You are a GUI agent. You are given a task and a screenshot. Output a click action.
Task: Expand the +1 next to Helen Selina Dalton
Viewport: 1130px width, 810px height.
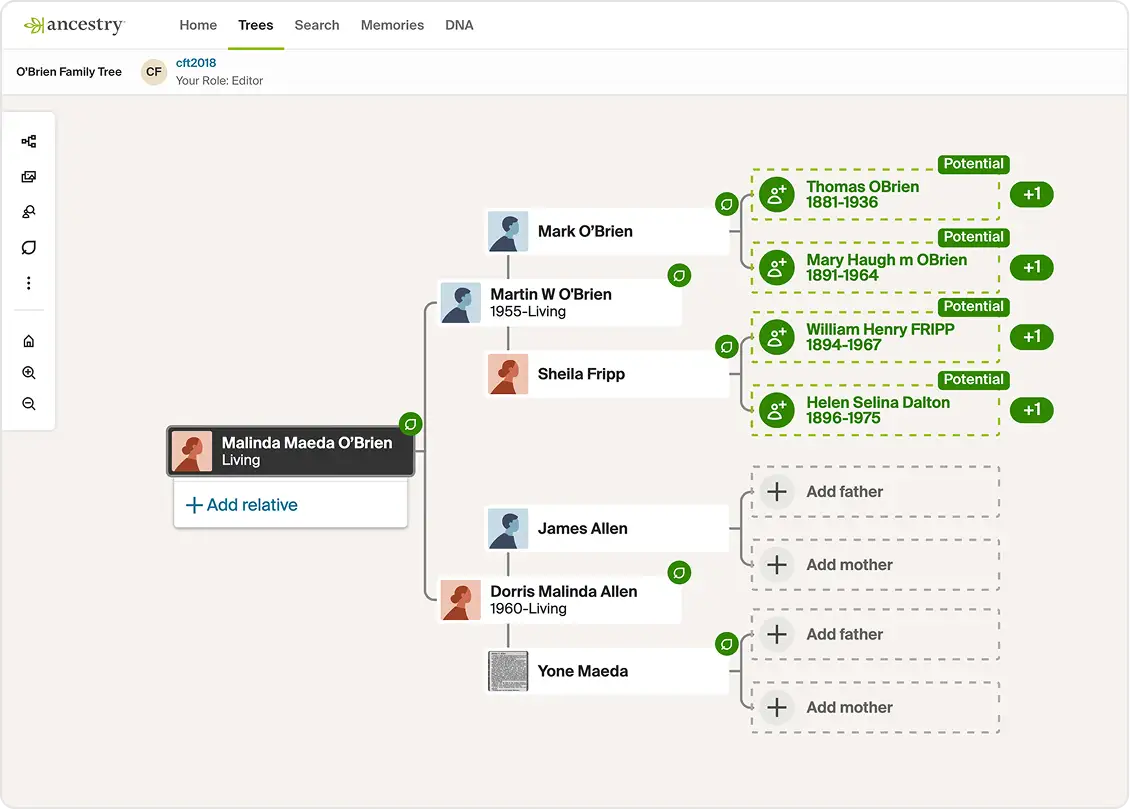[x=1031, y=410]
